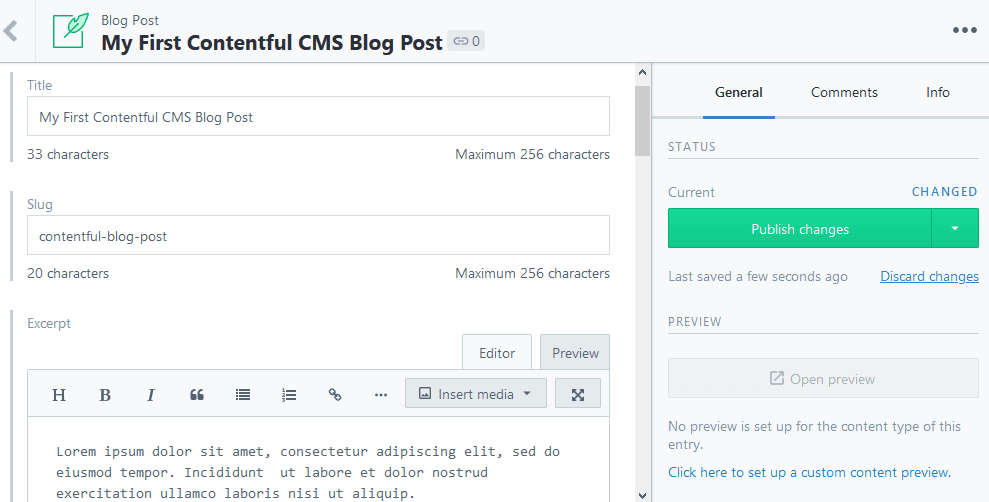
Task: Expand the Publish changes arrow menu
Action: [955, 229]
